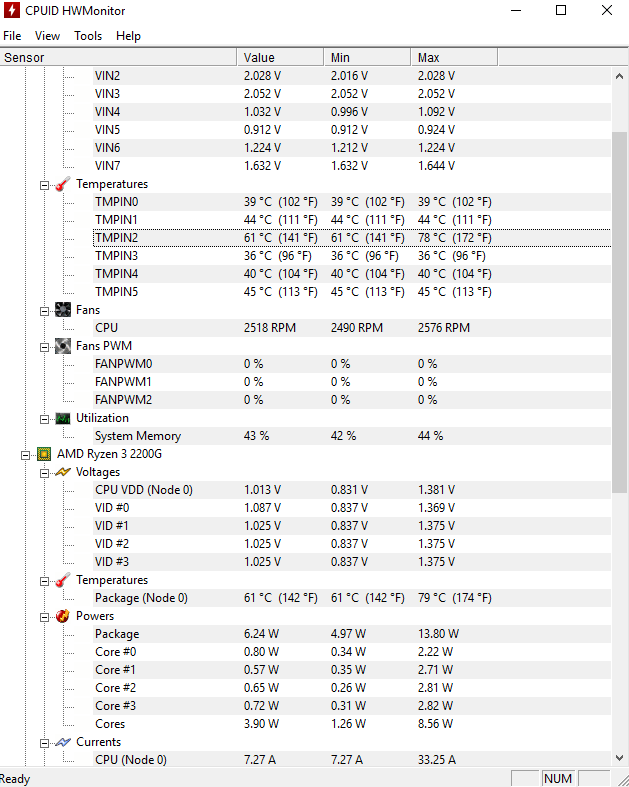The height and width of the screenshot is (787, 629).
Task: Click the thermometer icon beside motherboard Temperatures
Action: (x=63, y=184)
